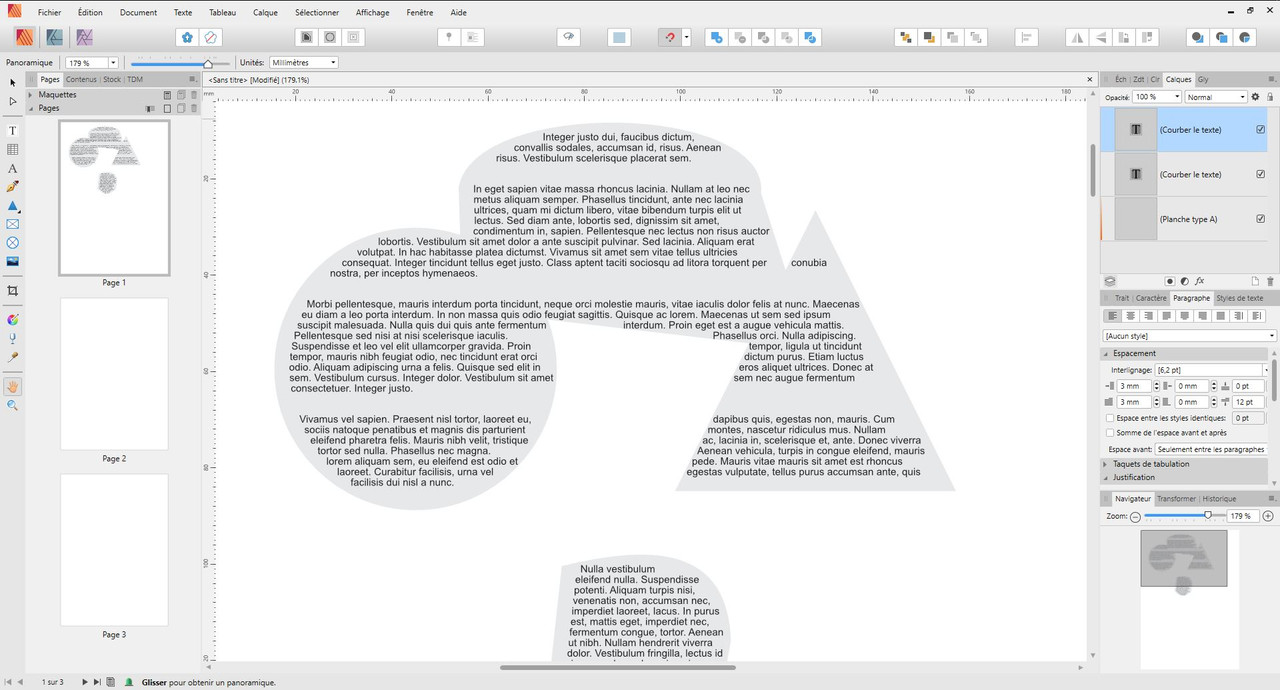This screenshot has height=690, width=1280.
Task: Enable Espace entre les styles identiques
Action: click(1110, 418)
